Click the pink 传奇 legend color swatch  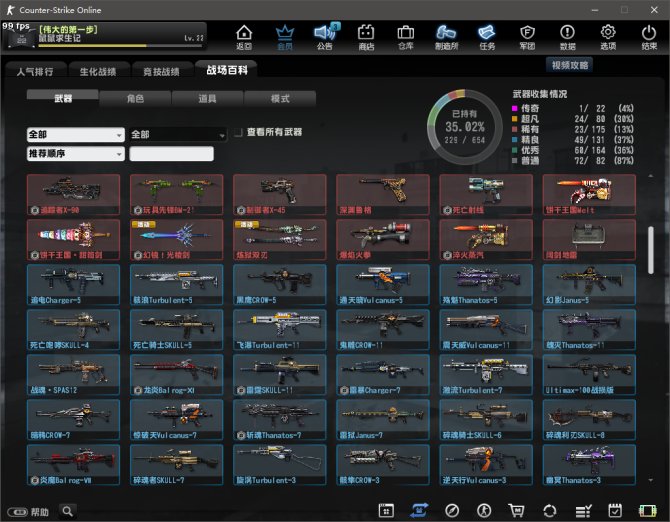click(514, 109)
